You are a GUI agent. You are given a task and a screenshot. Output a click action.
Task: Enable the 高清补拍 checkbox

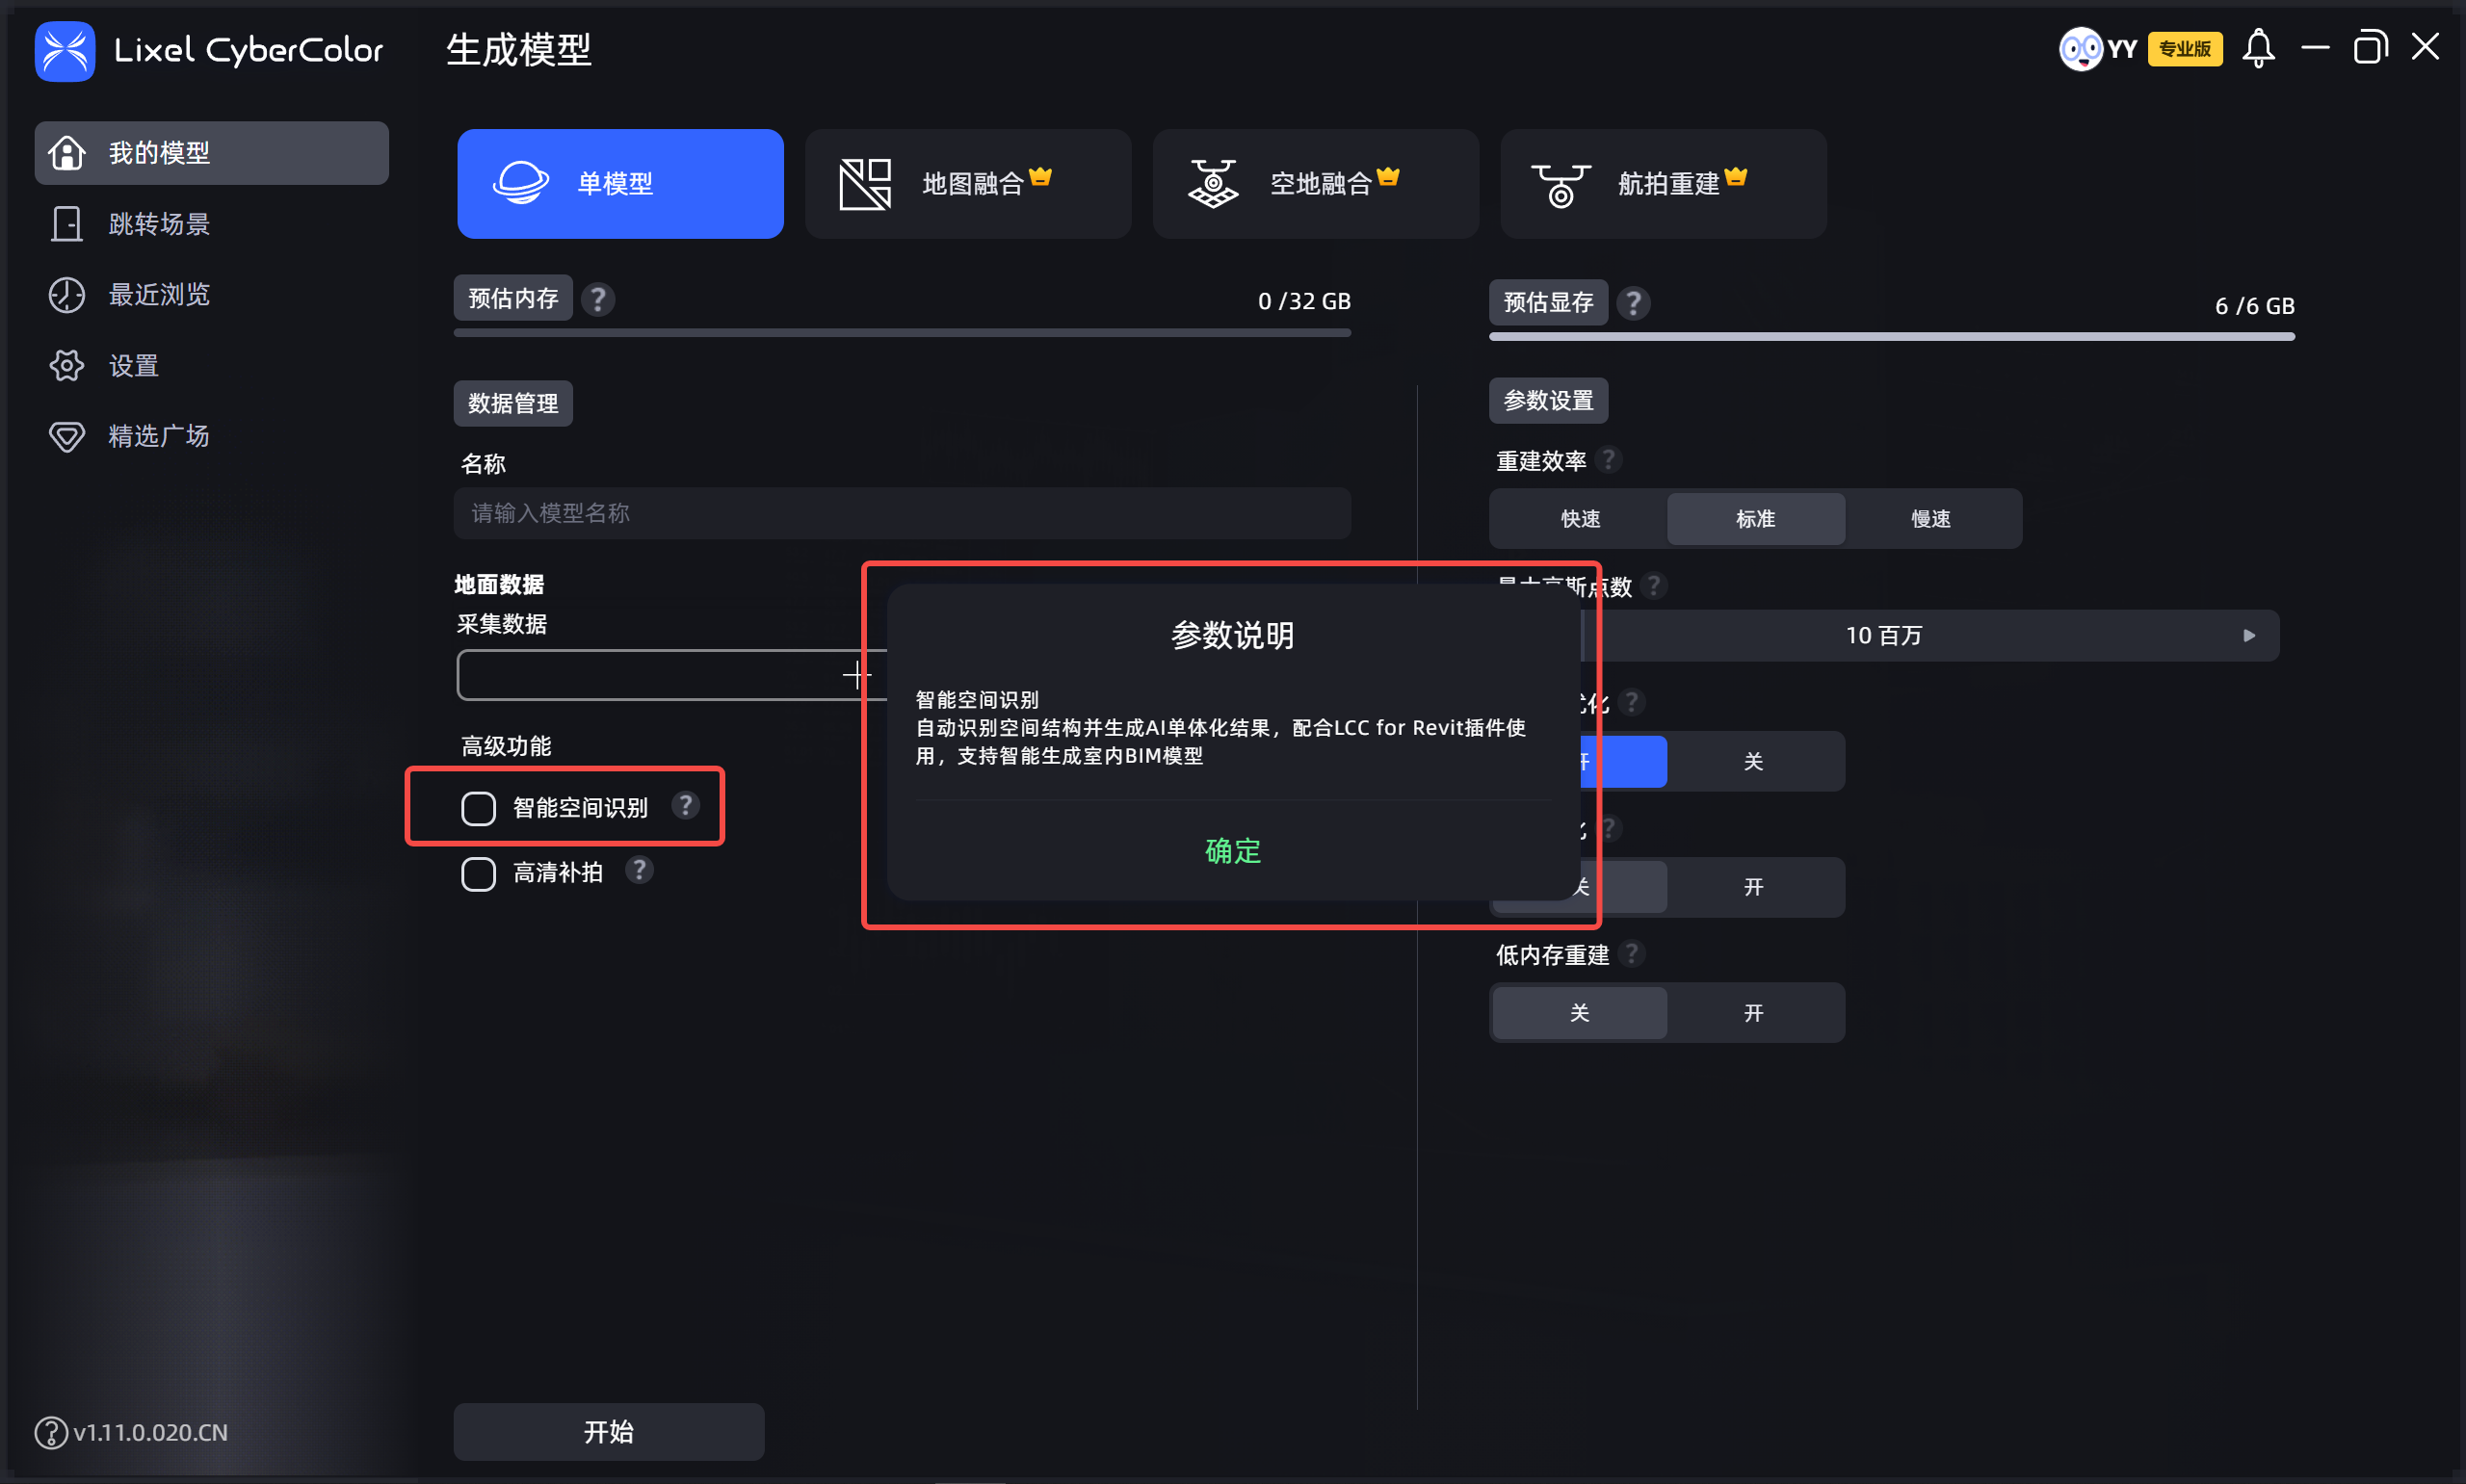(478, 873)
